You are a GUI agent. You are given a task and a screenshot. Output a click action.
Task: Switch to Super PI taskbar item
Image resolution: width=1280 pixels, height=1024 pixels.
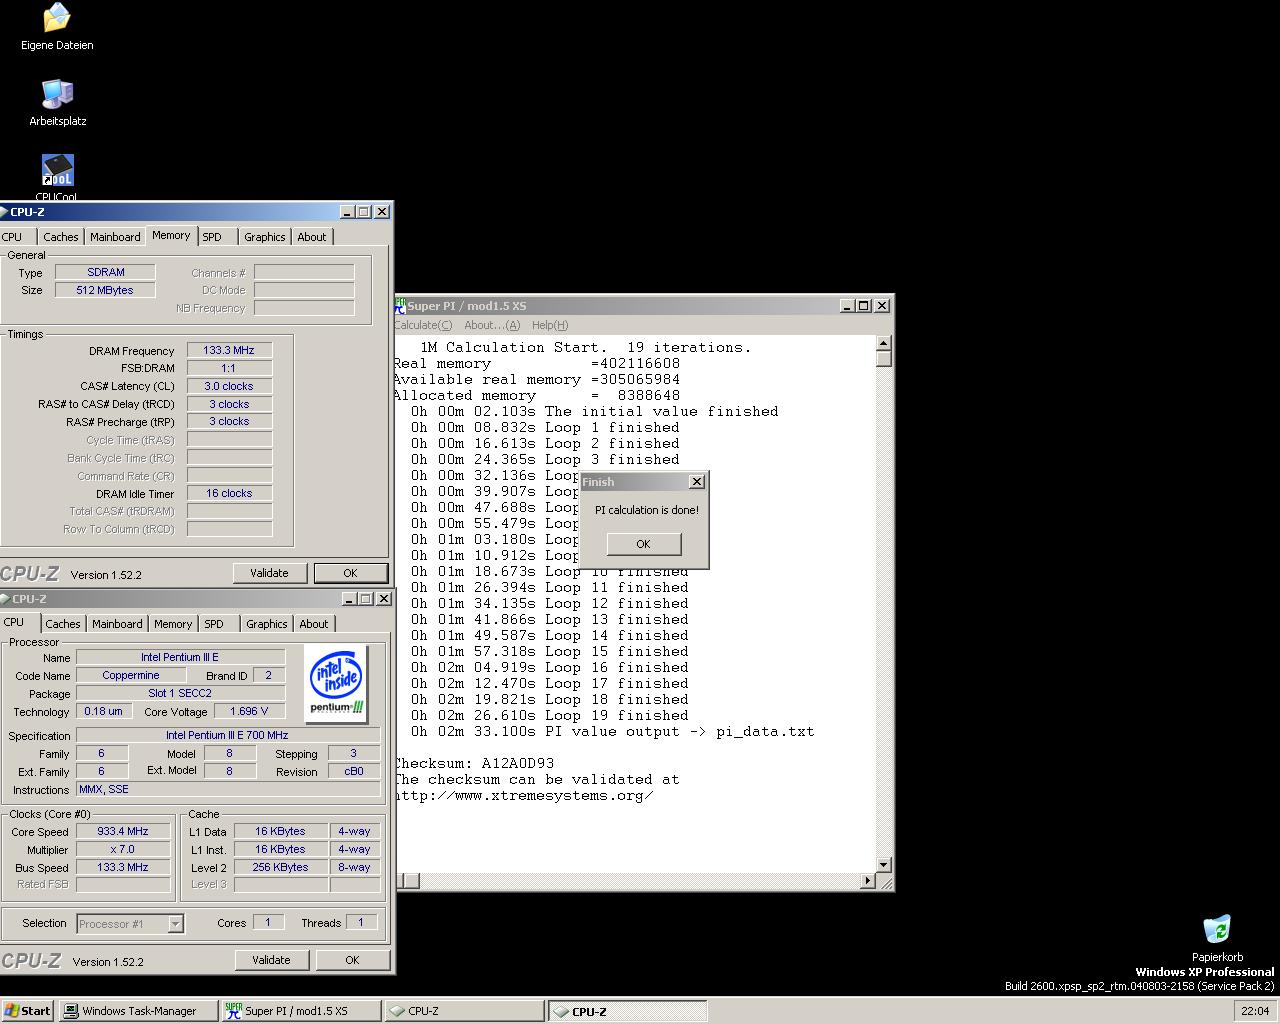point(301,1011)
